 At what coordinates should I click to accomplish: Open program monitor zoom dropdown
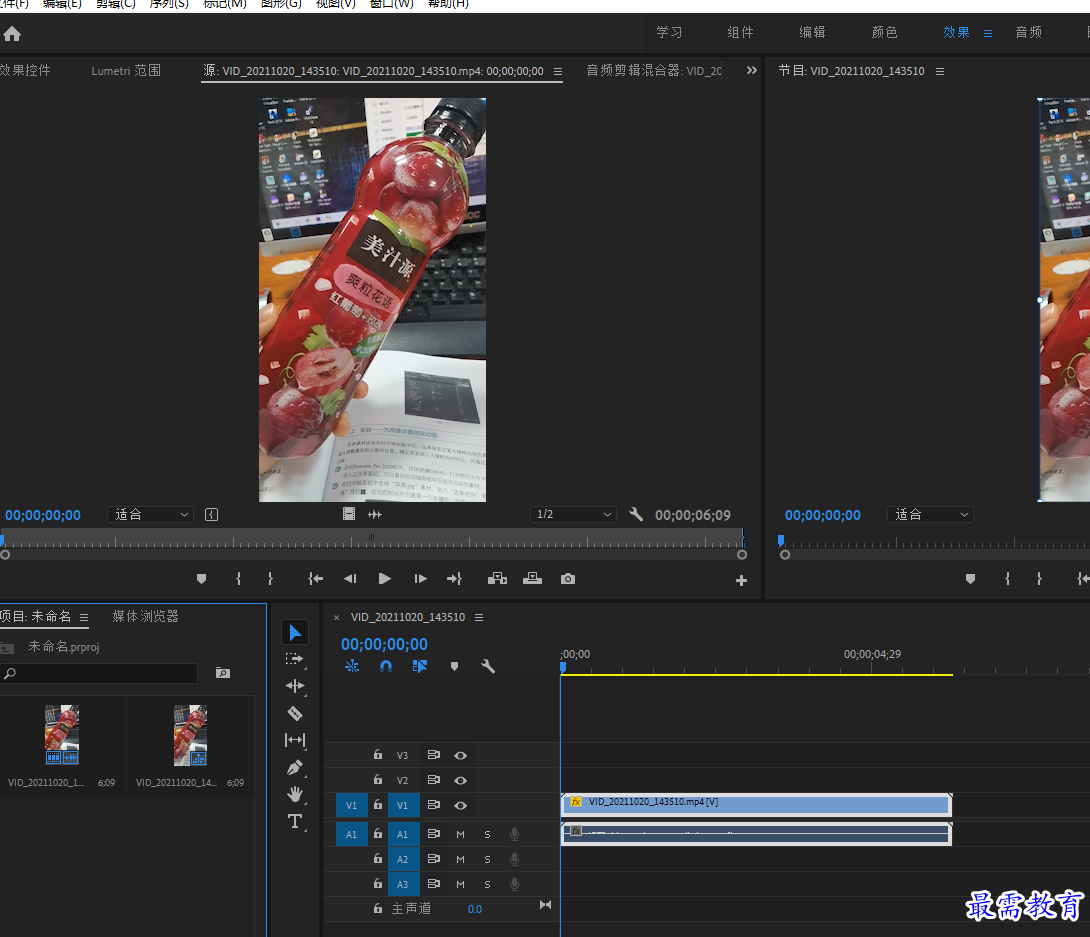(930, 514)
